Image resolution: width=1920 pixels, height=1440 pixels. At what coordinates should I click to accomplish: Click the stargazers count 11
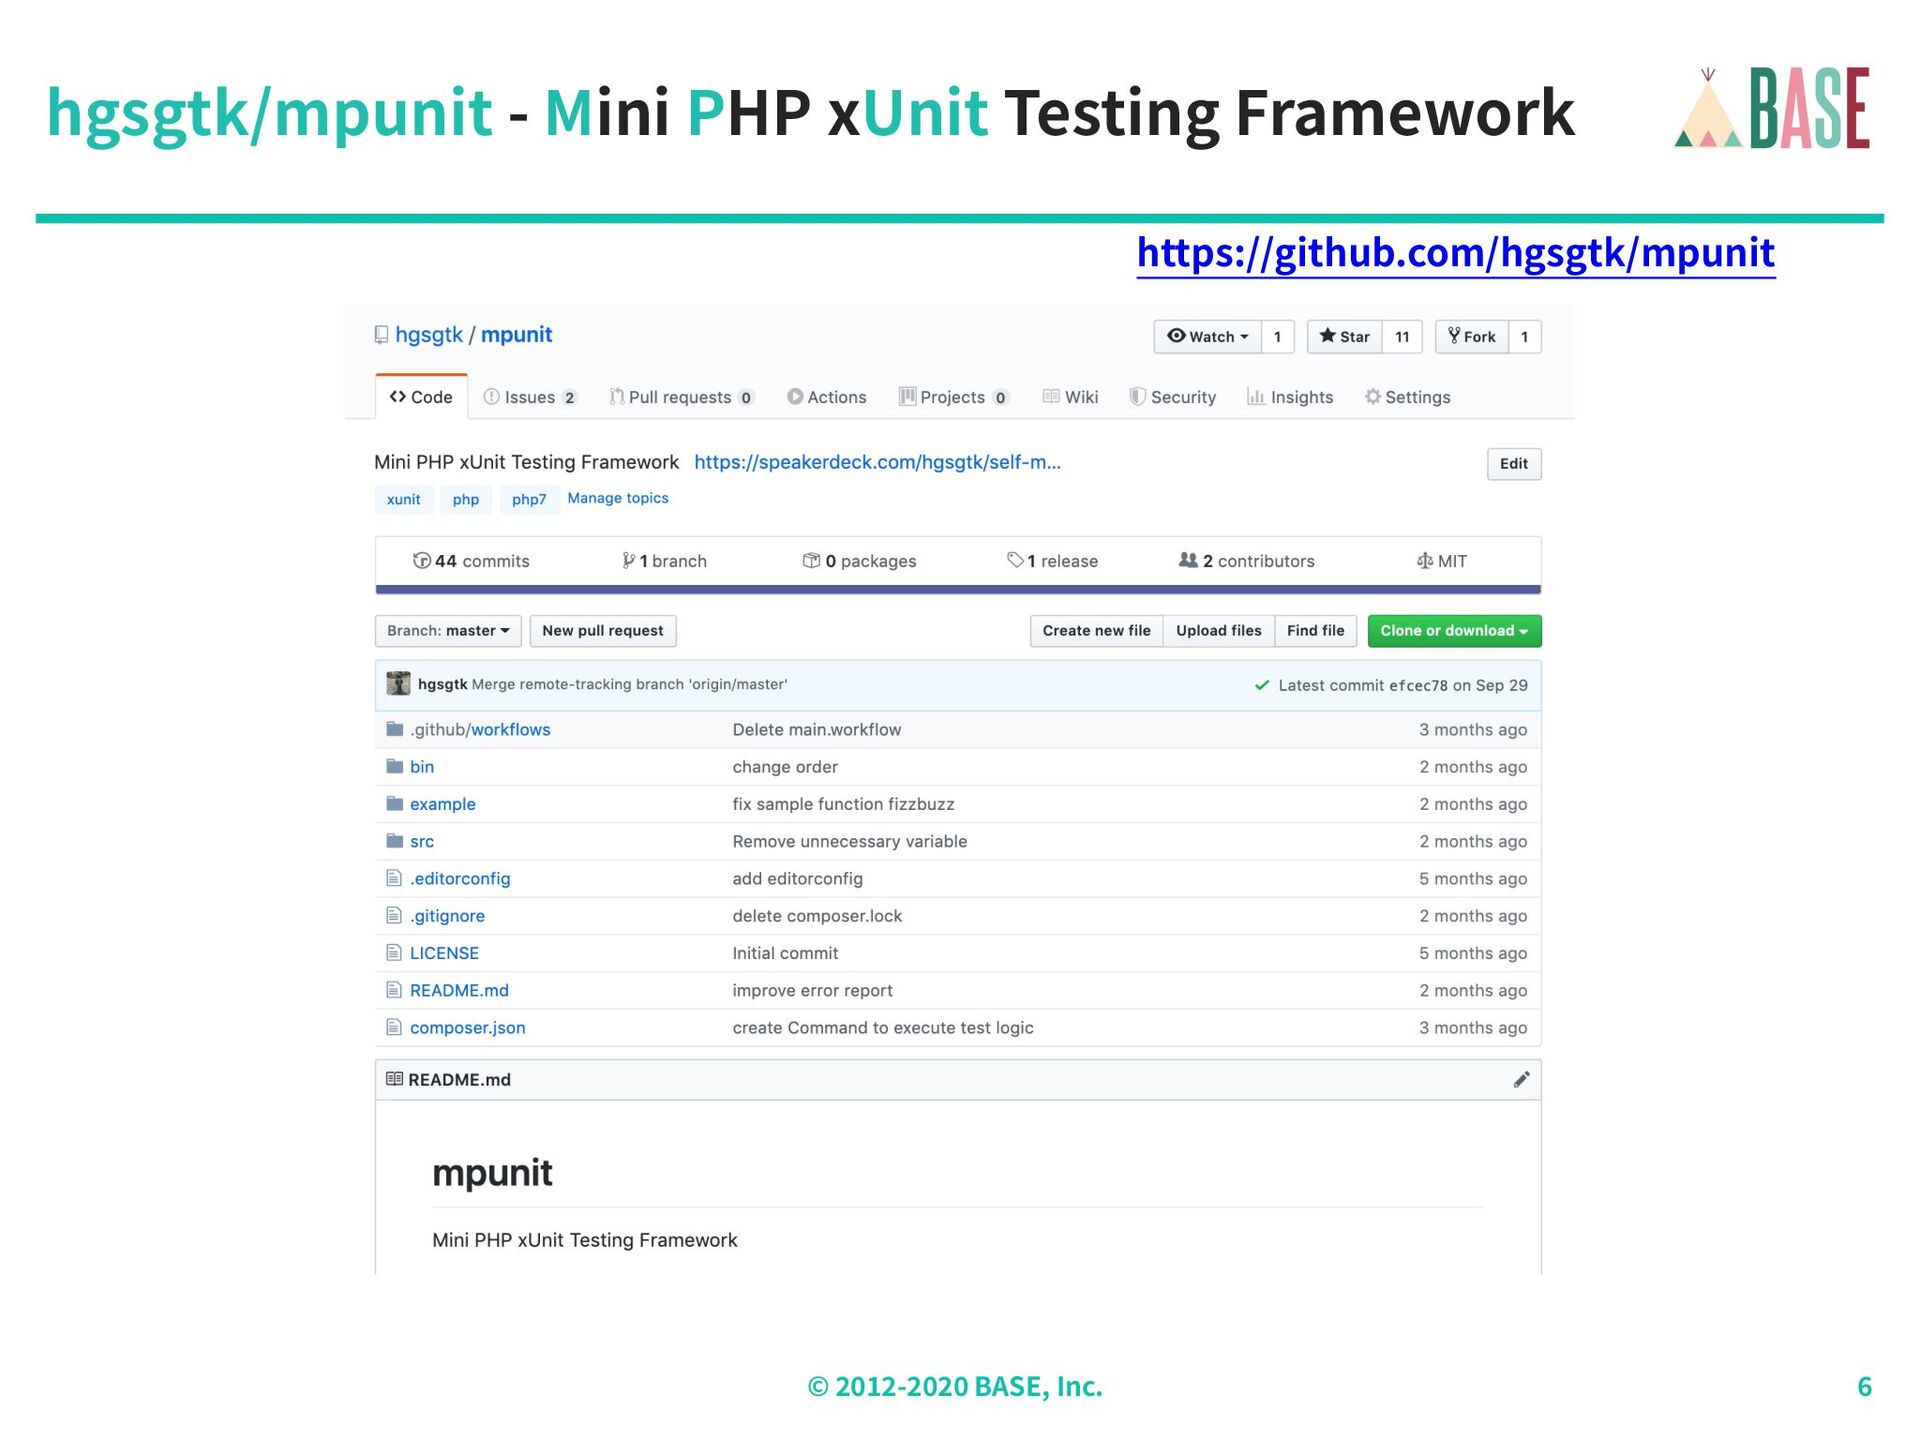pos(1402,337)
